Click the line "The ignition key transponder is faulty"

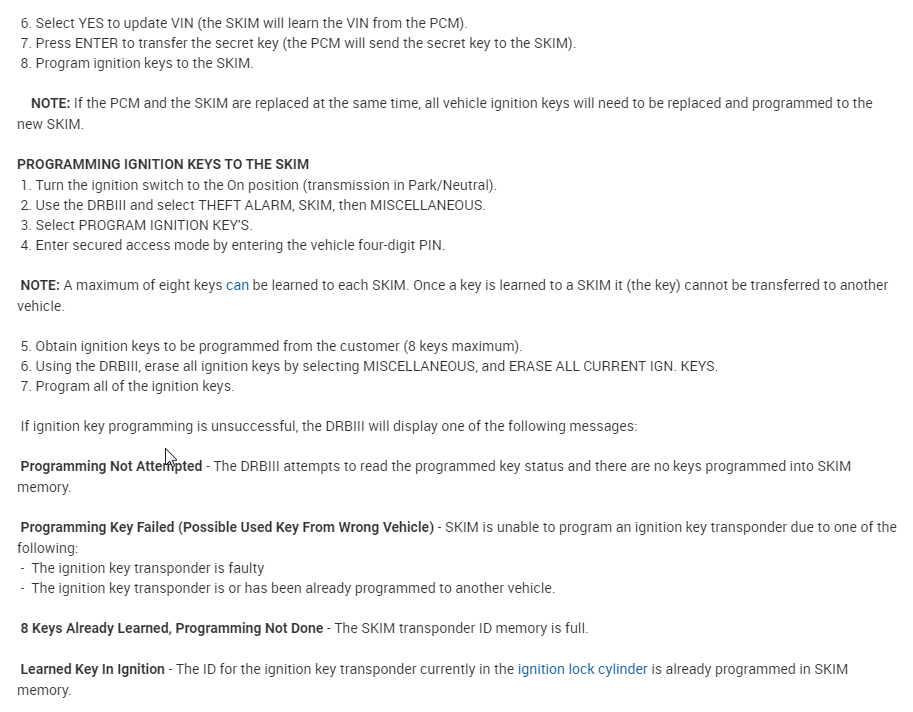pos(148,568)
